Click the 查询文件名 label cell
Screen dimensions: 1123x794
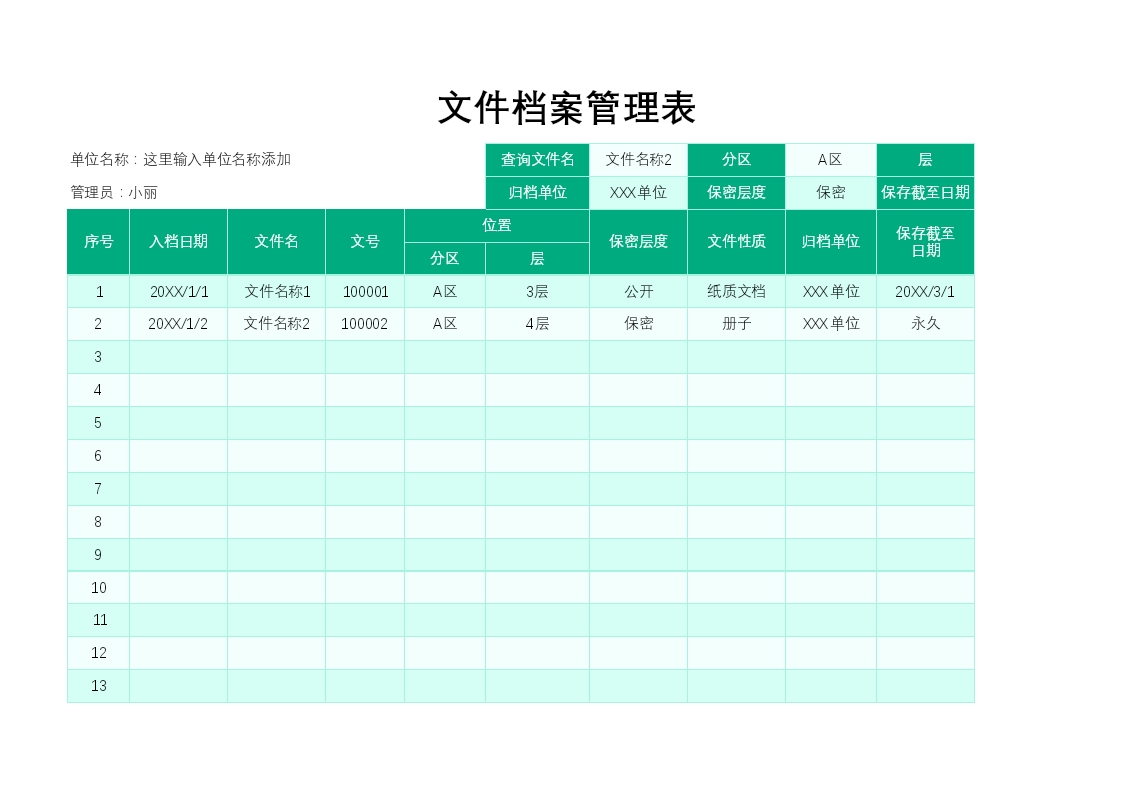tap(537, 160)
